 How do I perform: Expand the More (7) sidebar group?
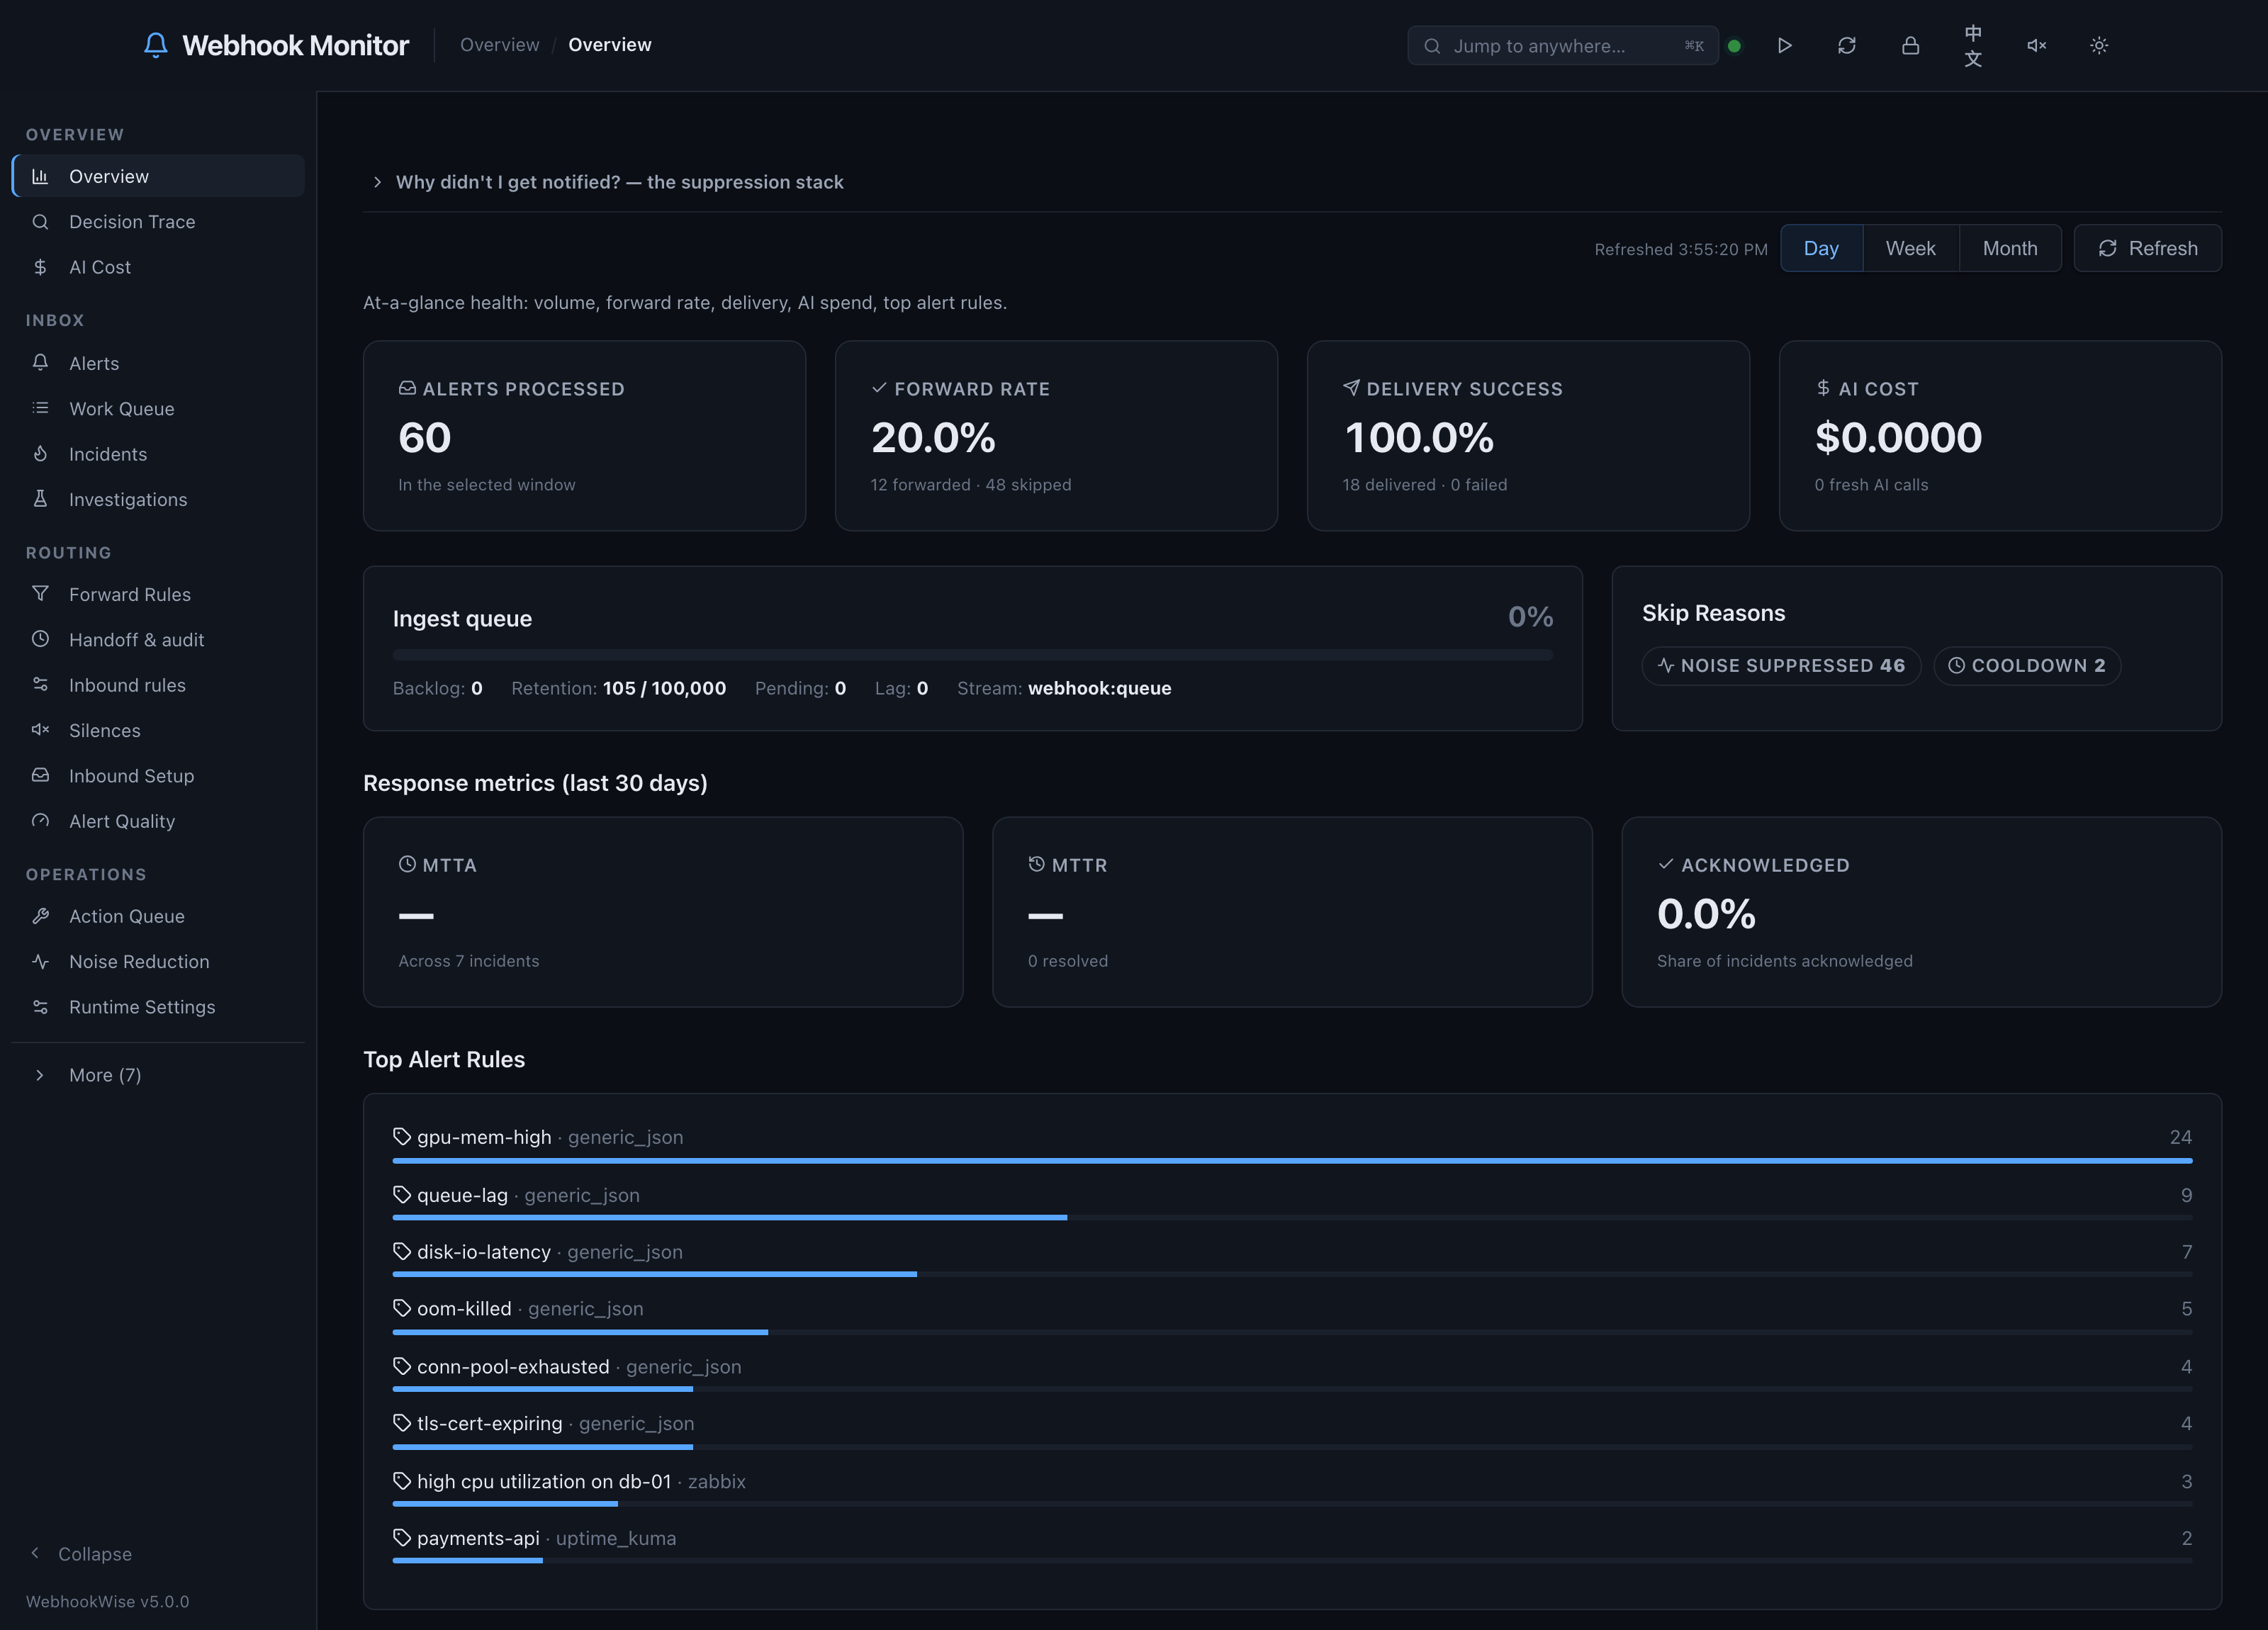click(x=159, y=1075)
